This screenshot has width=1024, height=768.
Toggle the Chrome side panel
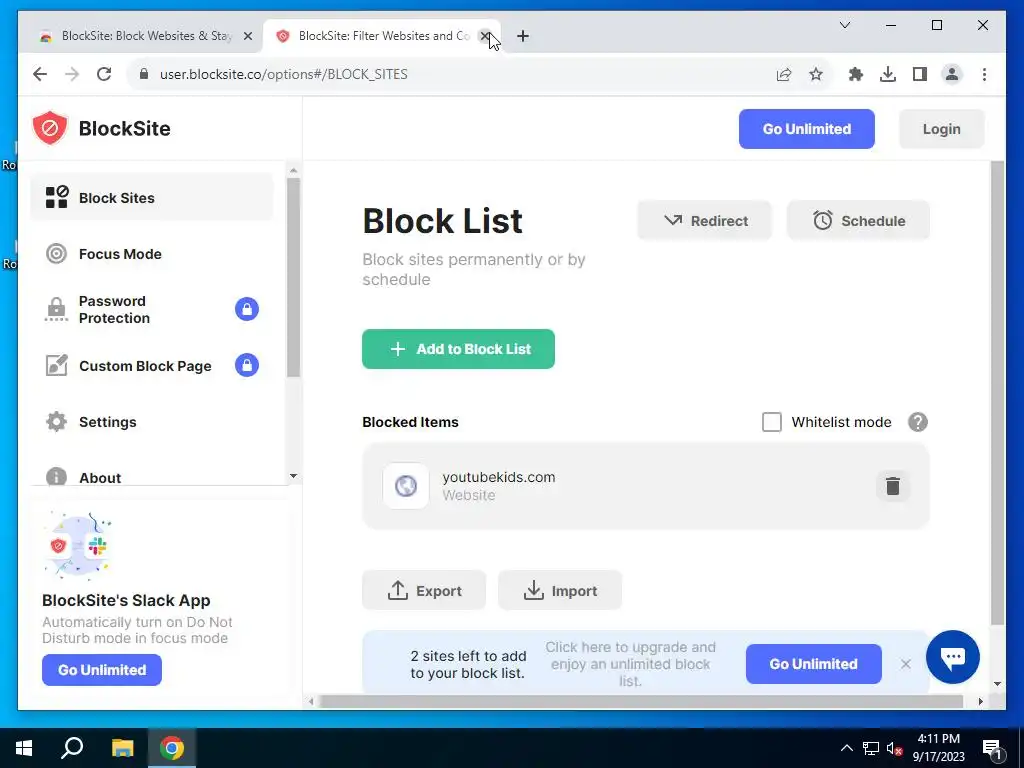pos(920,74)
